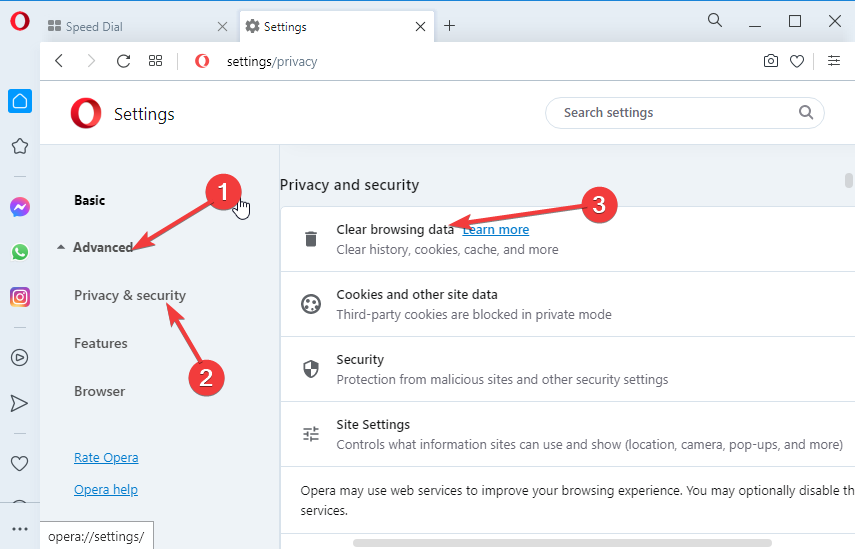The height and width of the screenshot is (549, 855).
Task: Go forward to next page
Action: click(91, 61)
